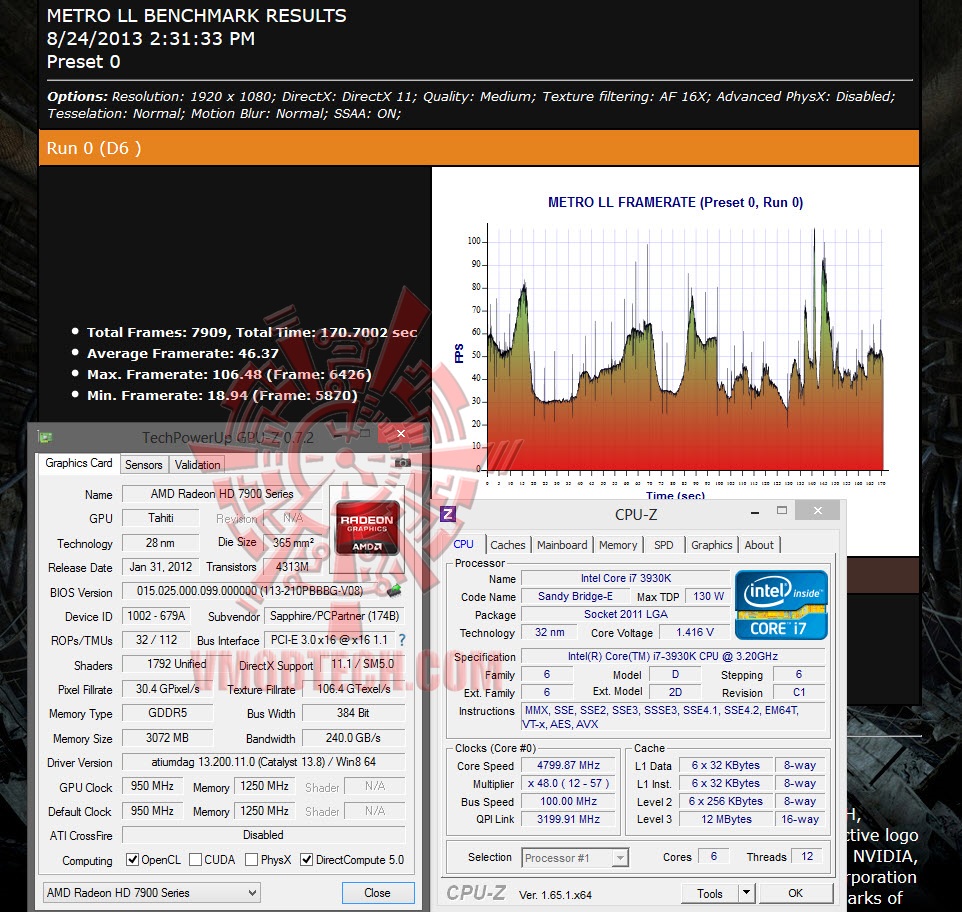
Task: Open the SPD tab in CPU-Z
Action: click(x=663, y=545)
